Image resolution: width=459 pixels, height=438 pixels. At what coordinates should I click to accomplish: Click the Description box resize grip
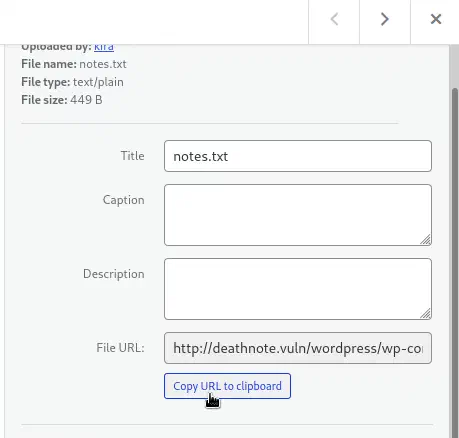coord(425,313)
